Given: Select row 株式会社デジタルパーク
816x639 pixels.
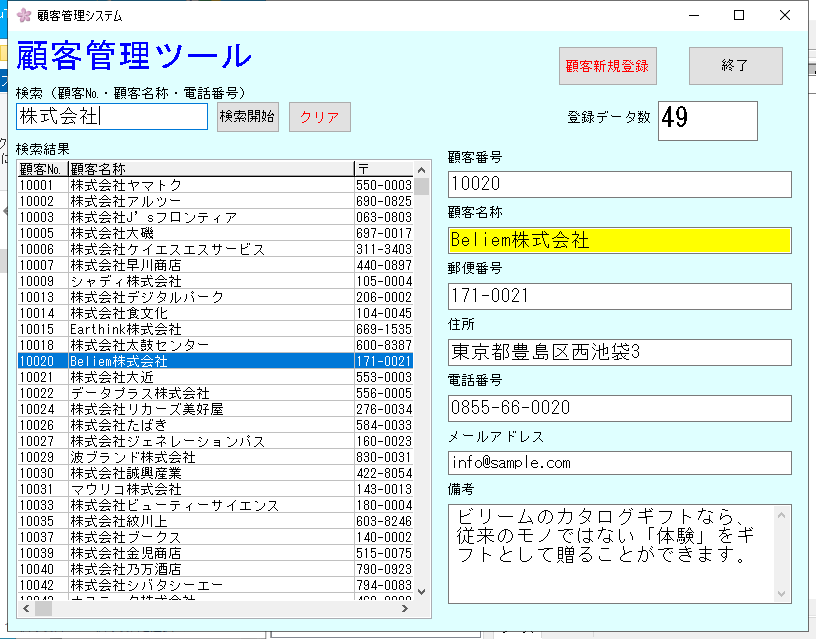Looking at the screenshot, I should coord(215,297).
